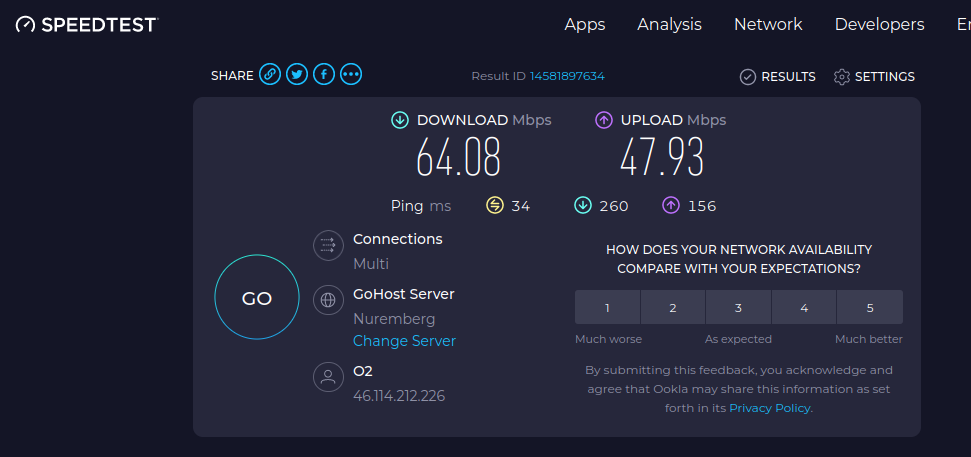Screen dimensions: 971x457
Task: Click the O2 provider name
Action: tap(363, 371)
